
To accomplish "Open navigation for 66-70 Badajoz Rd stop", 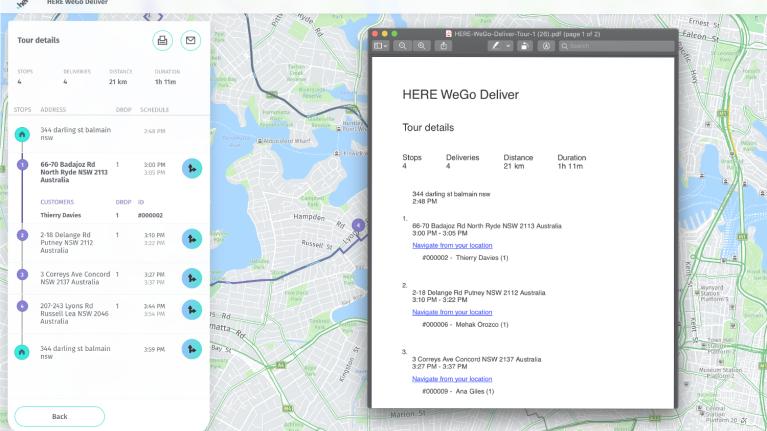I will point(192,168).
